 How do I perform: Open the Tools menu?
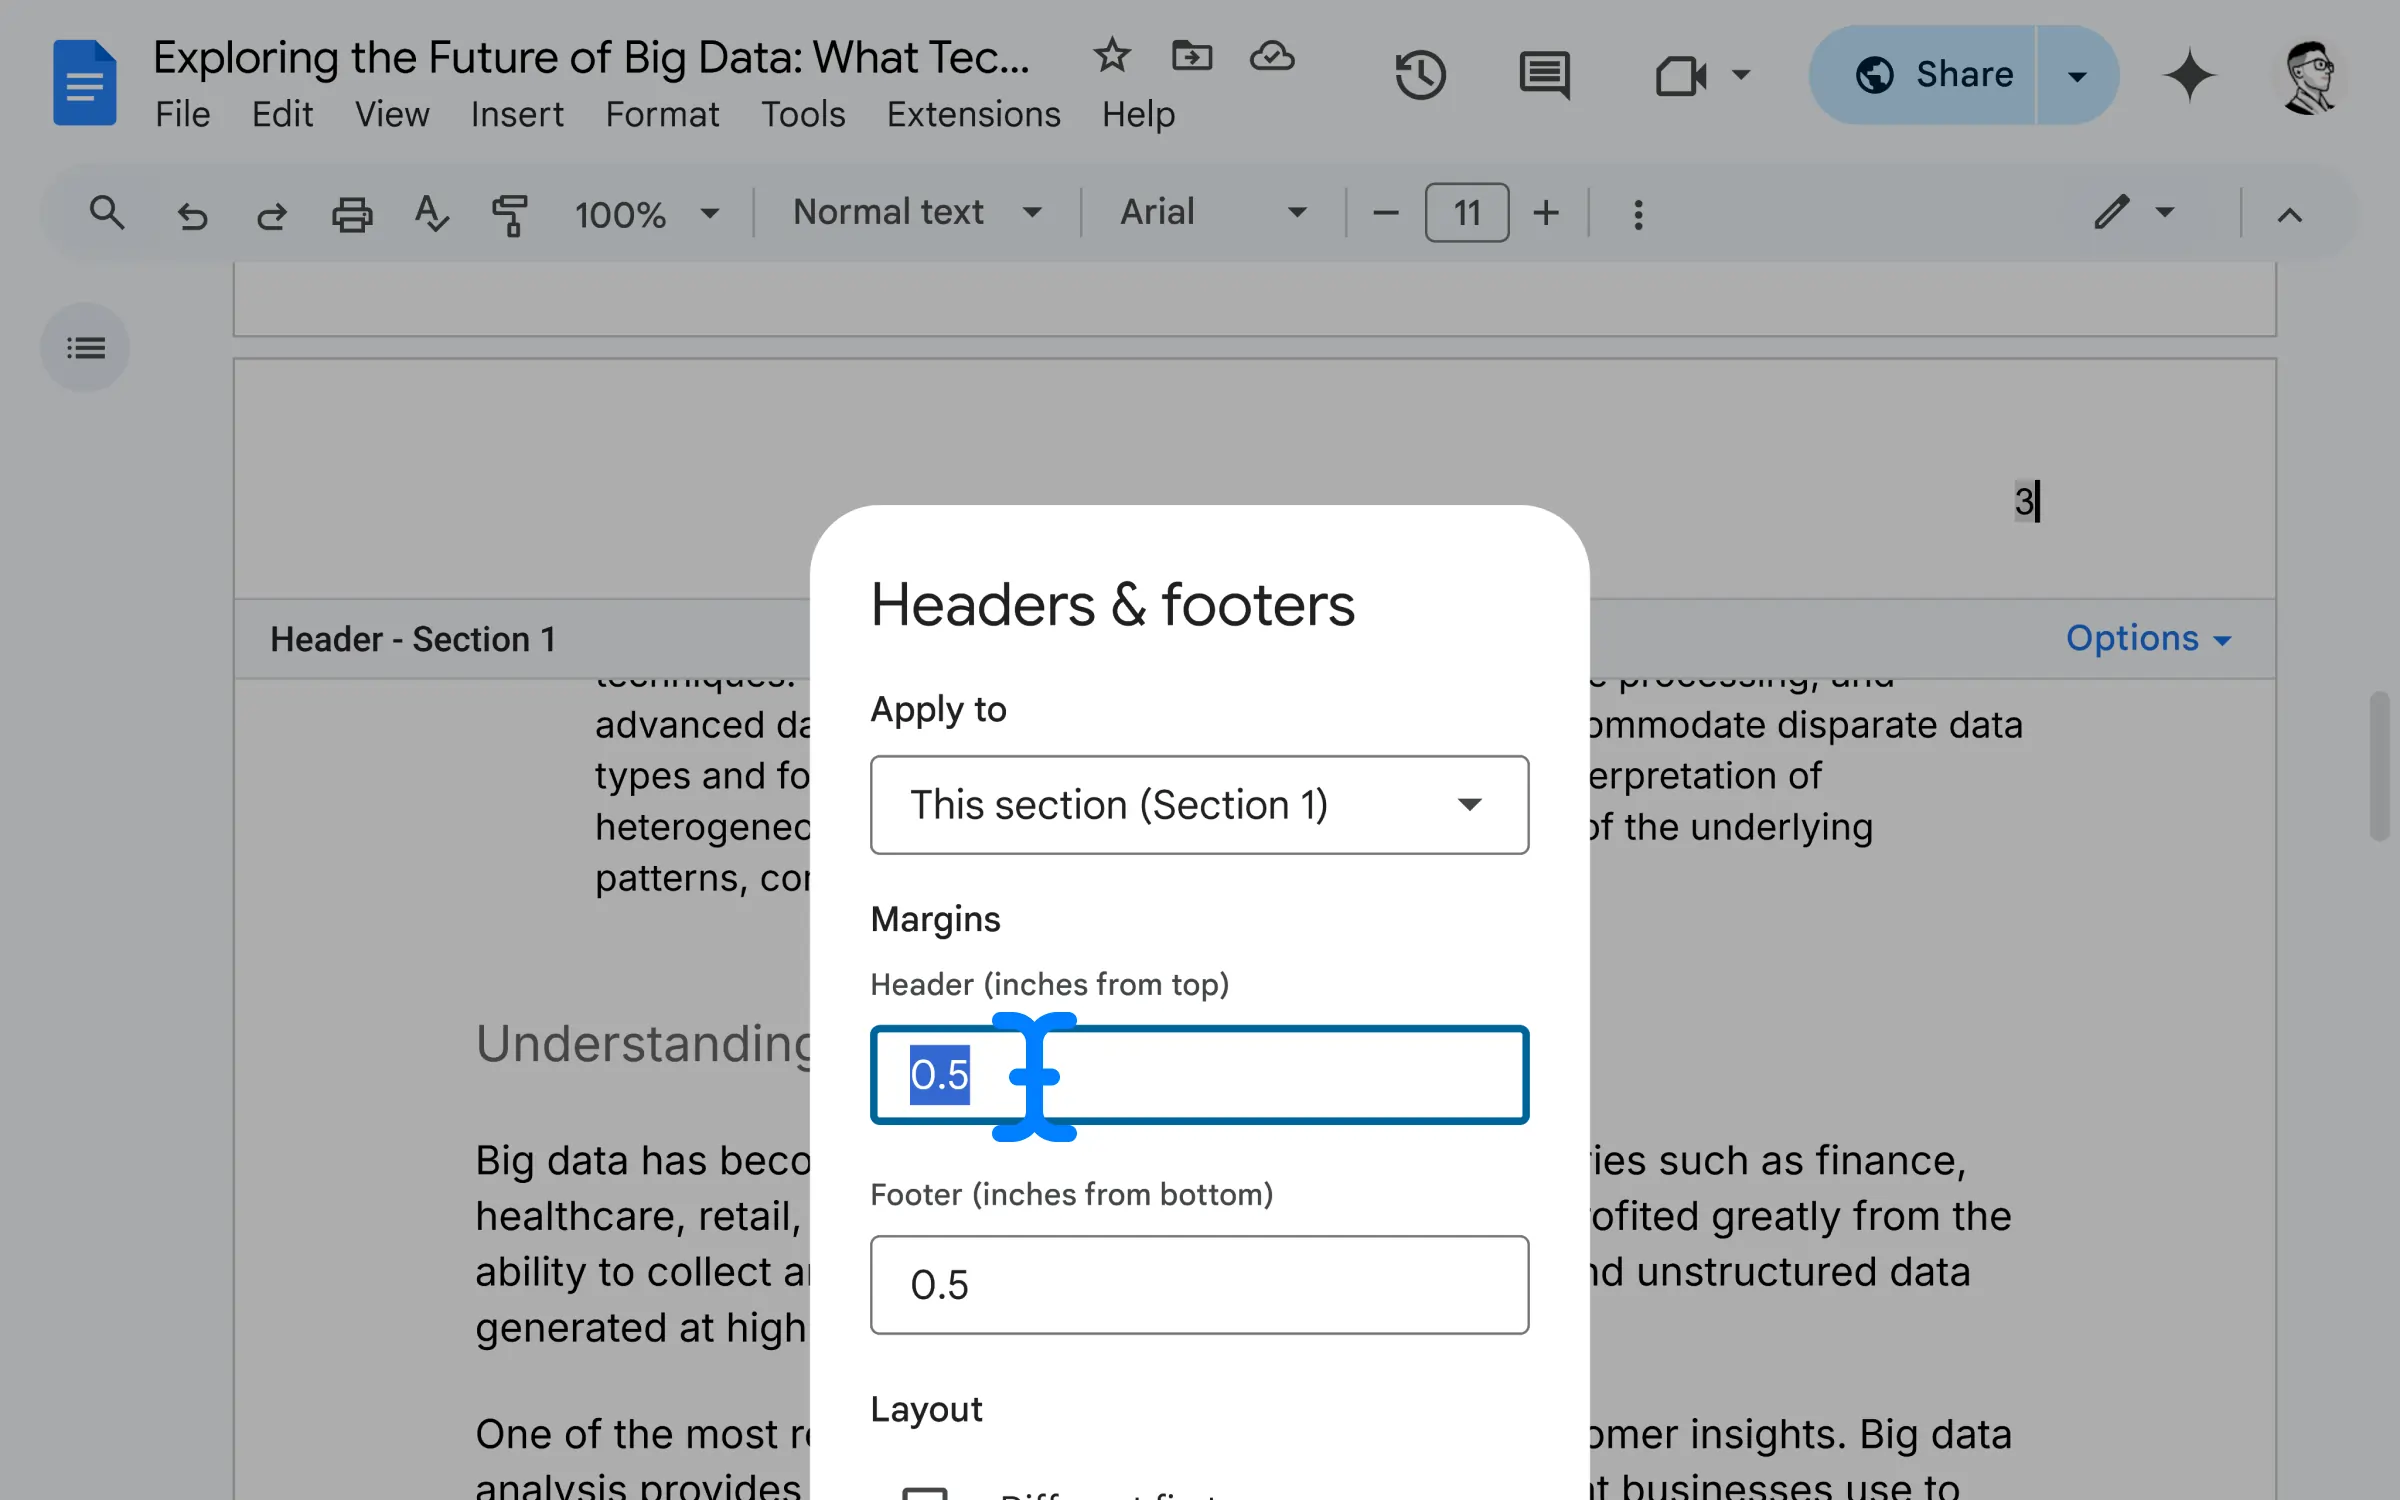803,114
